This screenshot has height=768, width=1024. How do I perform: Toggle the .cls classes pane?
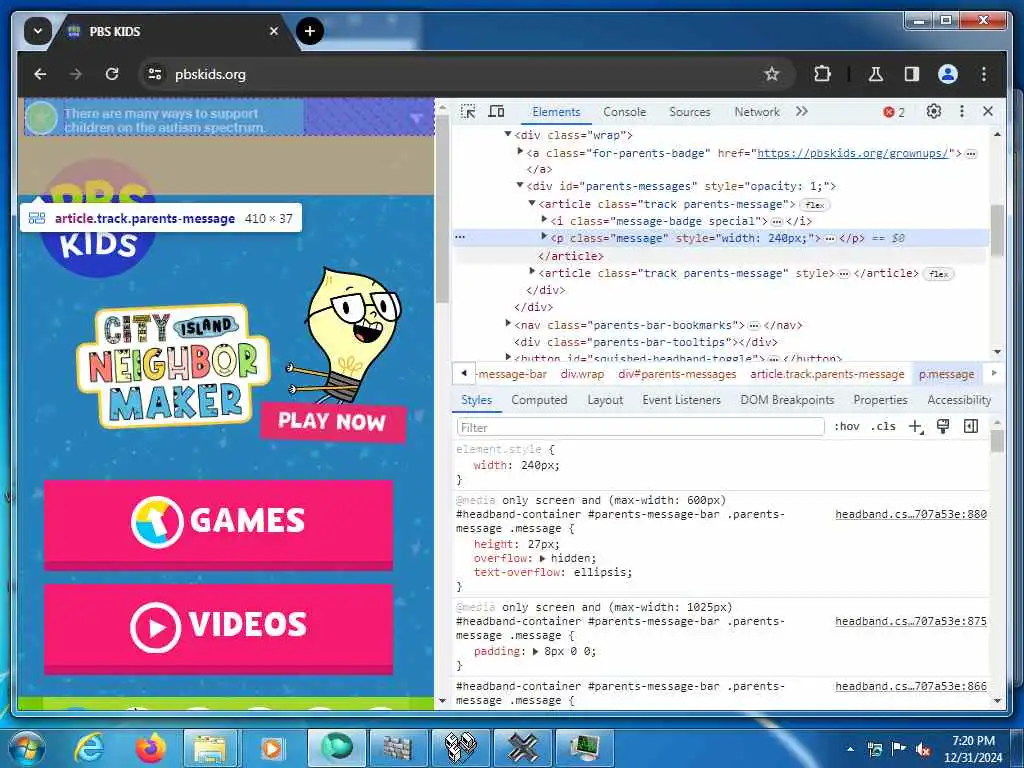[884, 426]
